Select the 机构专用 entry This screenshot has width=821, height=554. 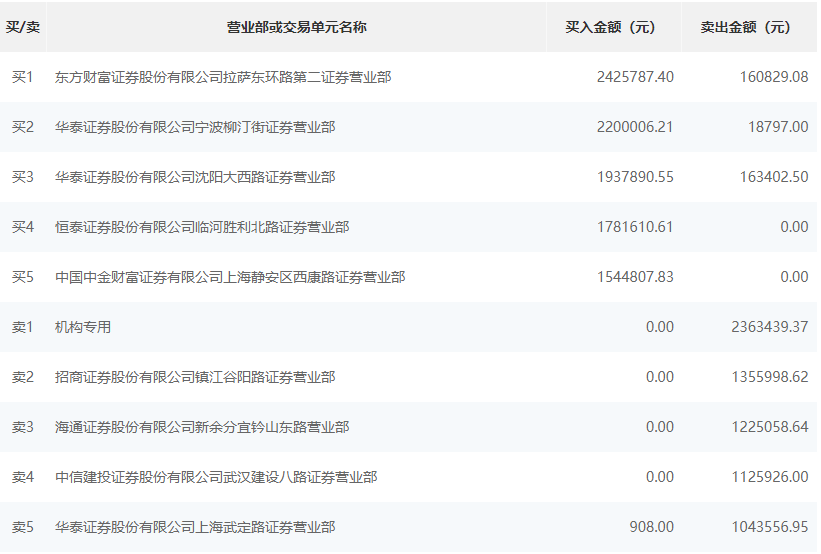(83, 327)
